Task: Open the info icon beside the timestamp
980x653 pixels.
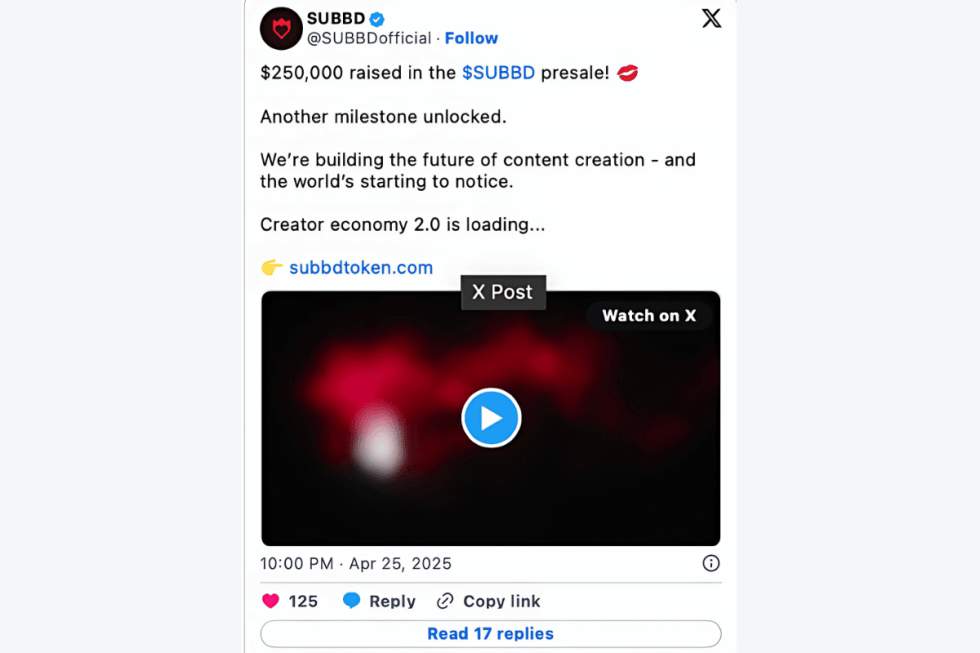Action: point(711,564)
